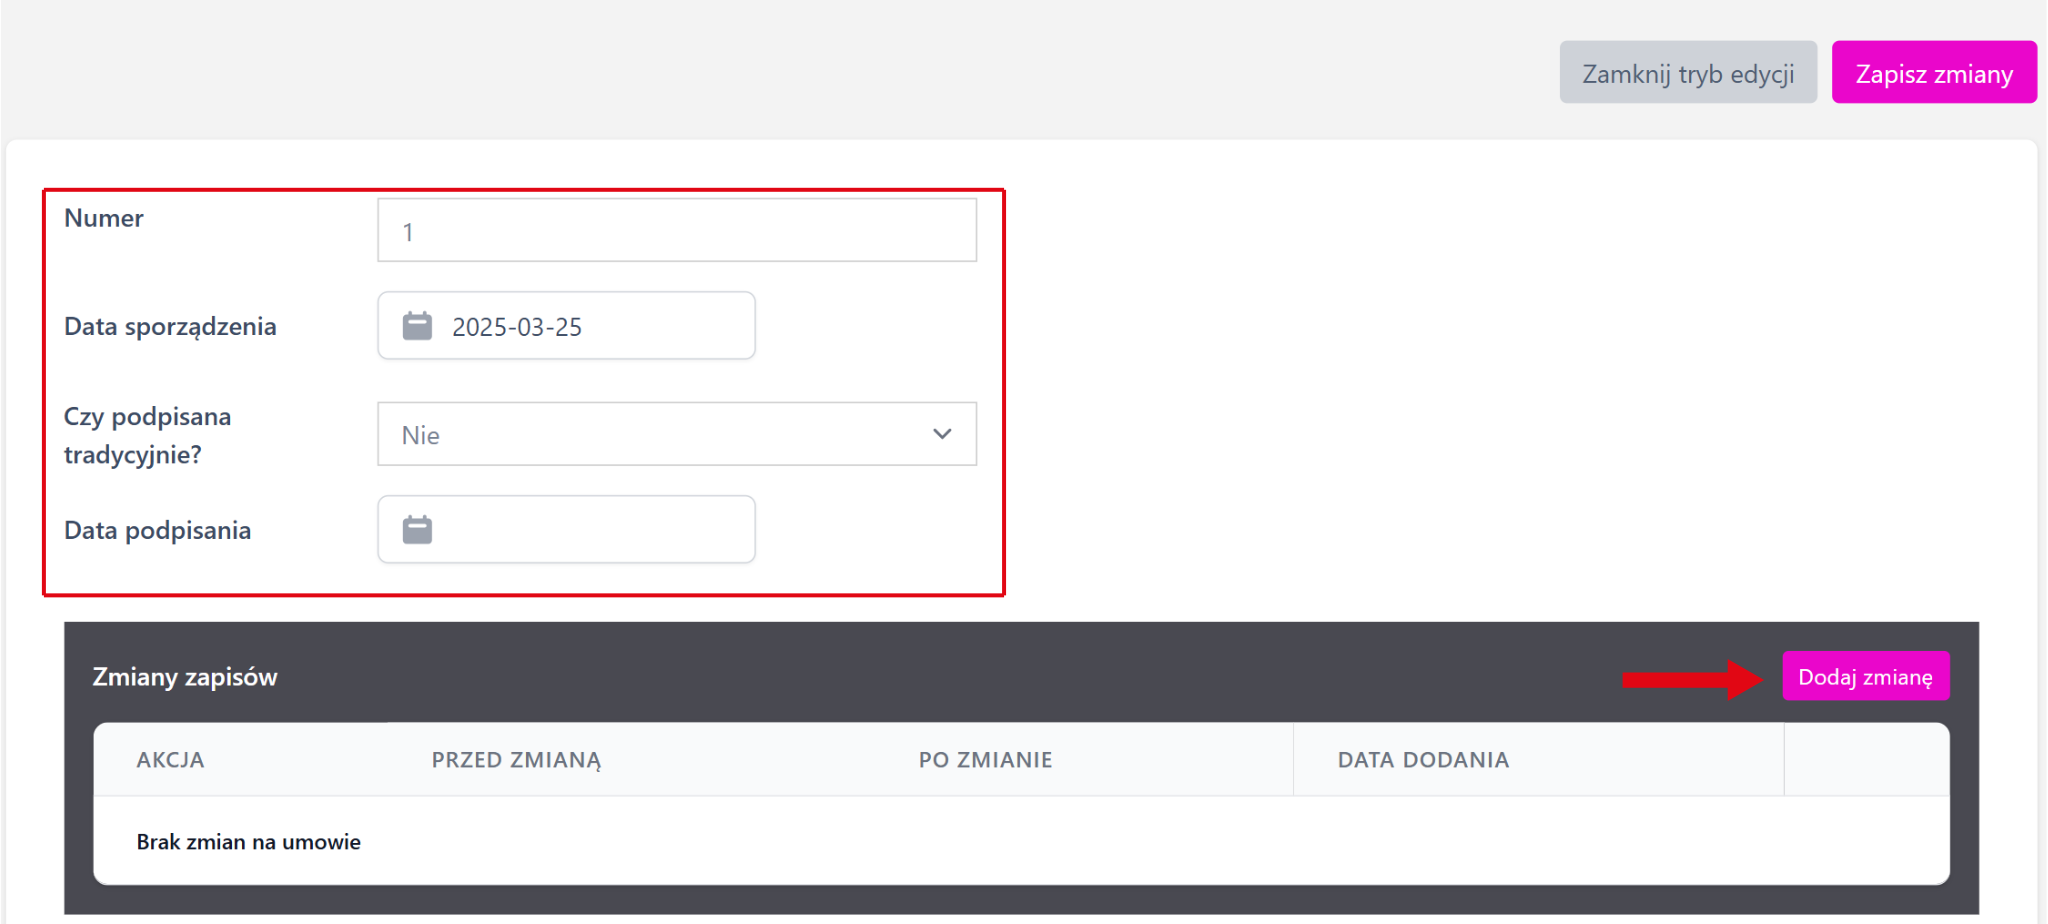
Task: Click the DATA DODANIA column header
Action: (1422, 760)
